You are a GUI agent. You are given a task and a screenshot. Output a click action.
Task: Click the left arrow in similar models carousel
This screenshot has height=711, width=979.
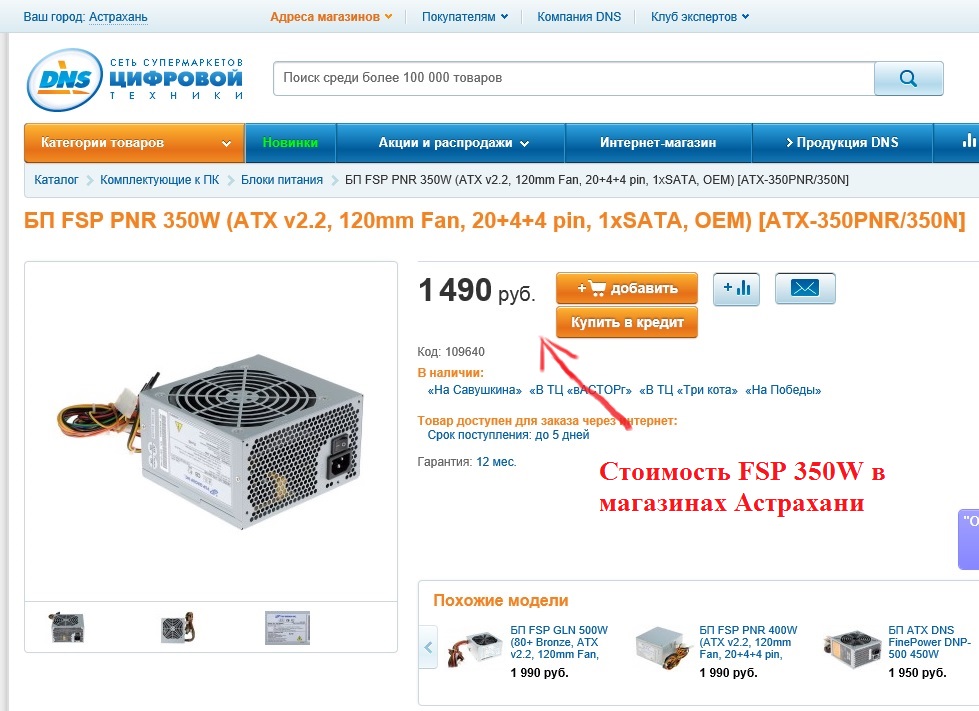[428, 647]
